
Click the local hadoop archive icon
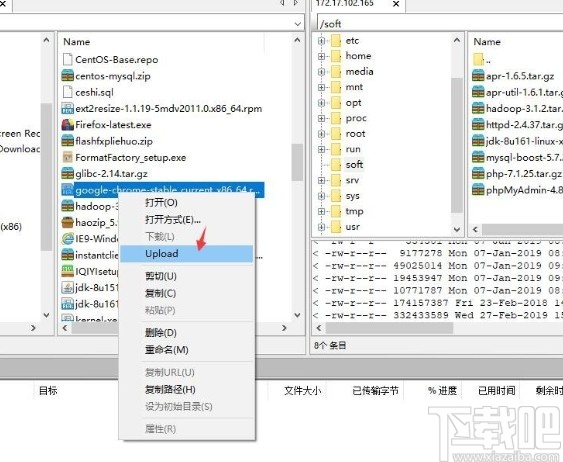(68, 206)
